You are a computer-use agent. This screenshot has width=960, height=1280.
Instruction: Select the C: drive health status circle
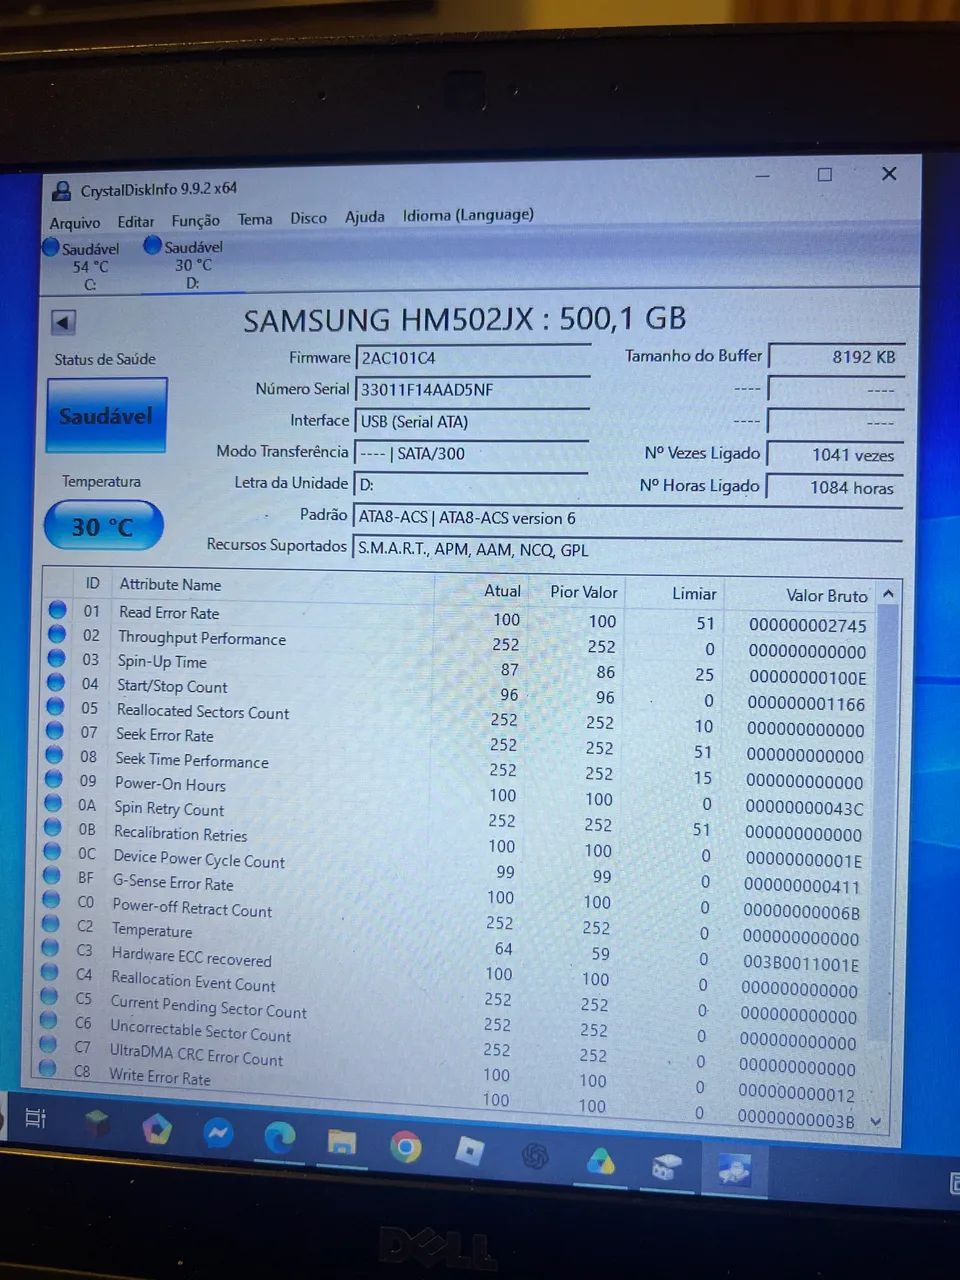pos(51,246)
